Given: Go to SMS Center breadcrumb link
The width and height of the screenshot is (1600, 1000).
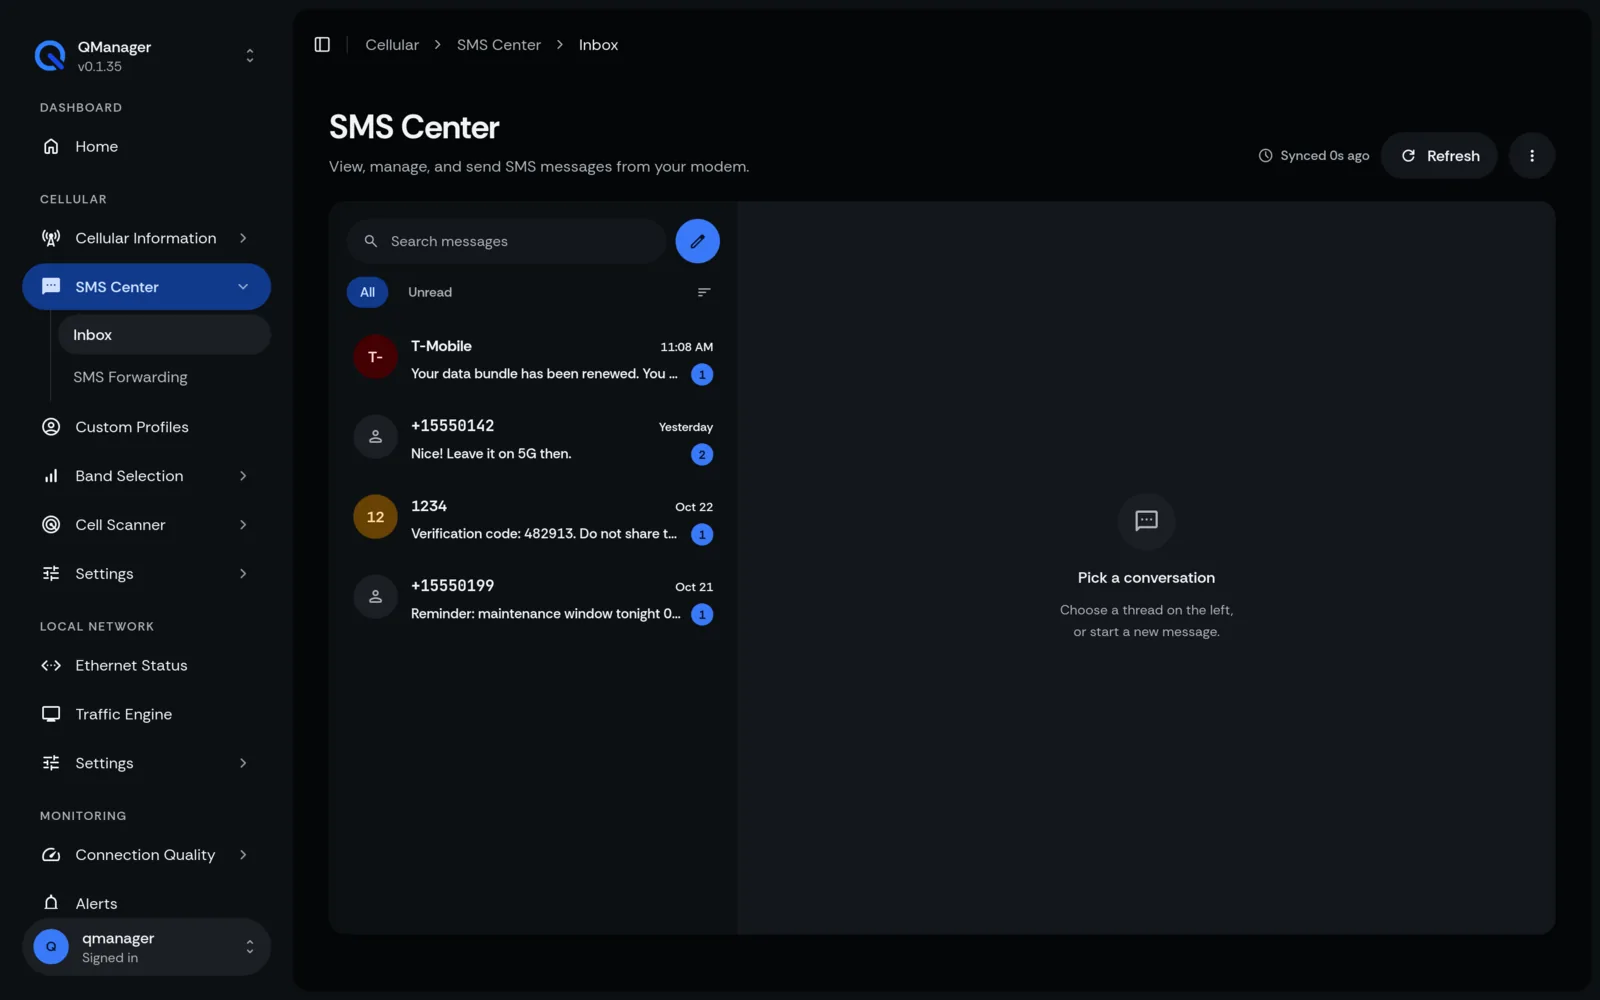Looking at the screenshot, I should tap(499, 45).
